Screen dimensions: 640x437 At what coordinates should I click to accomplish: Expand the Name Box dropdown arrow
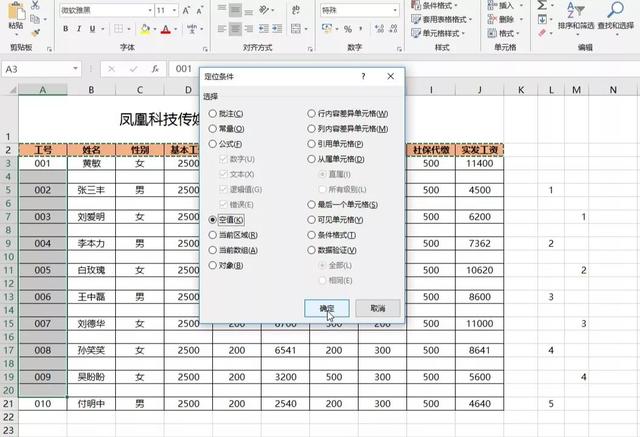(76, 69)
